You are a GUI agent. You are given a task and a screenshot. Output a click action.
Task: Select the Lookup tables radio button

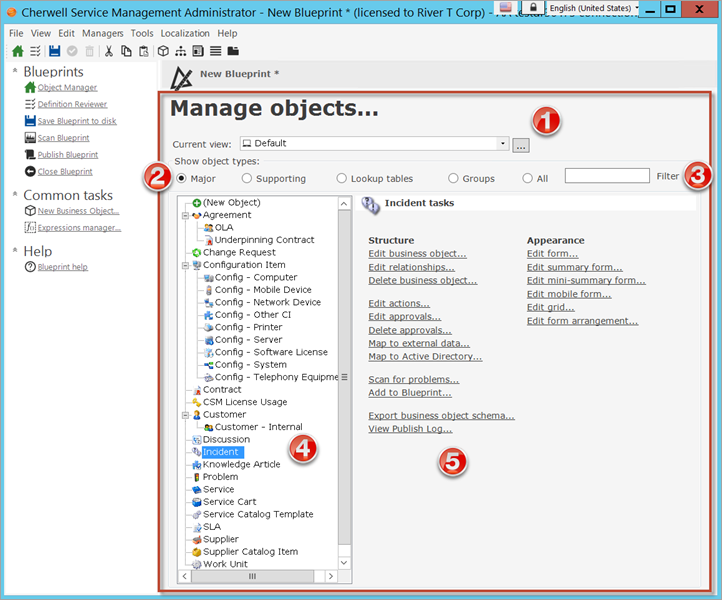tap(341, 178)
